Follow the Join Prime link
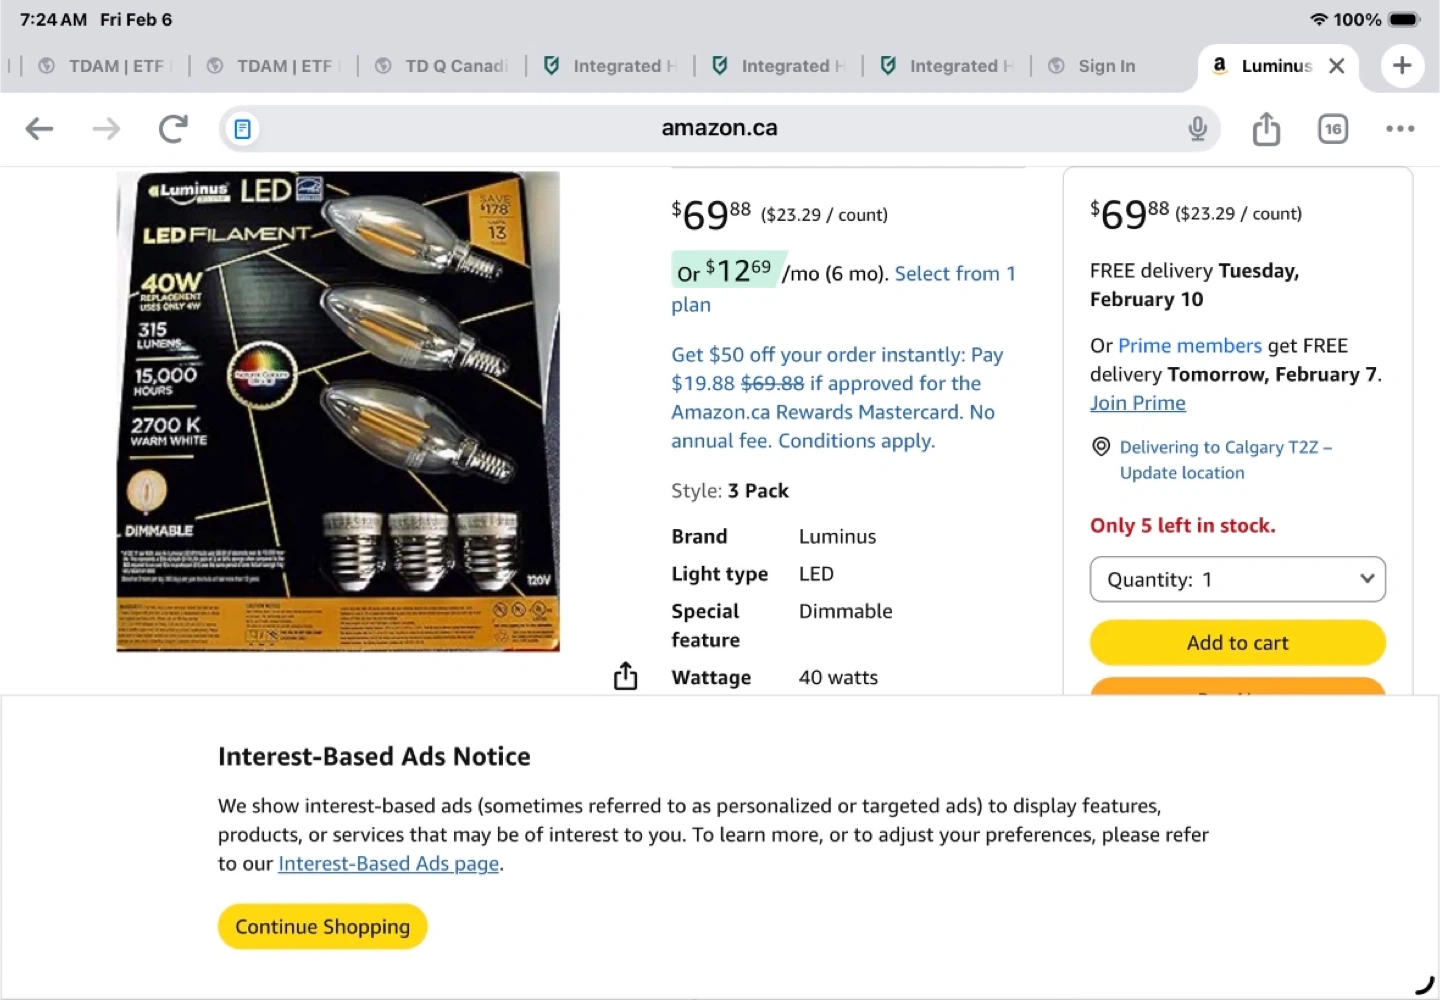 point(1137,403)
